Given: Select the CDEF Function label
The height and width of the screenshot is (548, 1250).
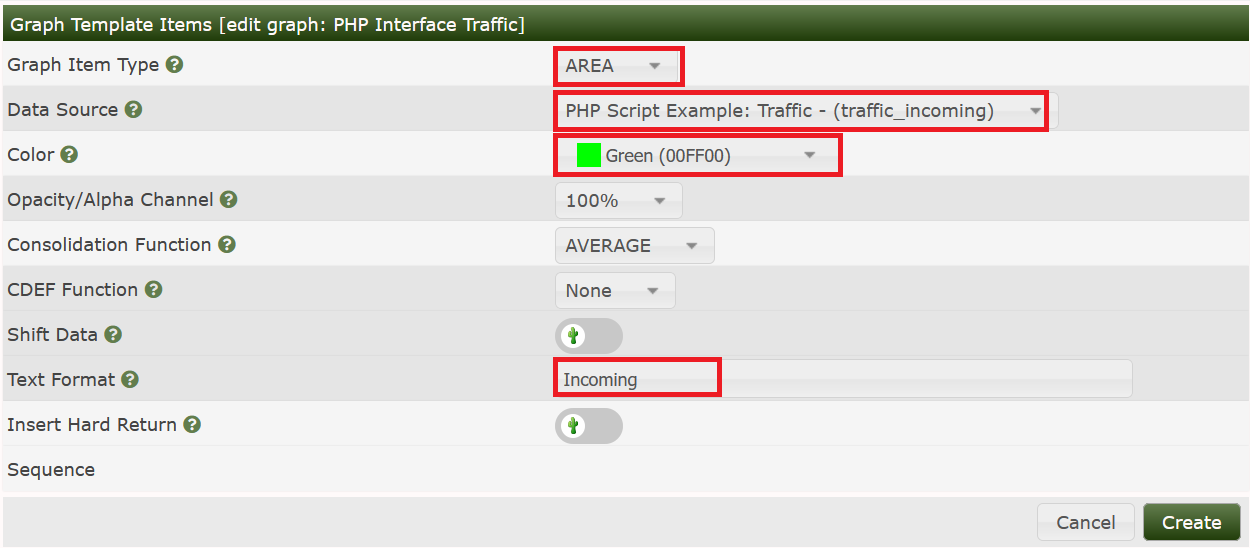Looking at the screenshot, I should coord(72,290).
